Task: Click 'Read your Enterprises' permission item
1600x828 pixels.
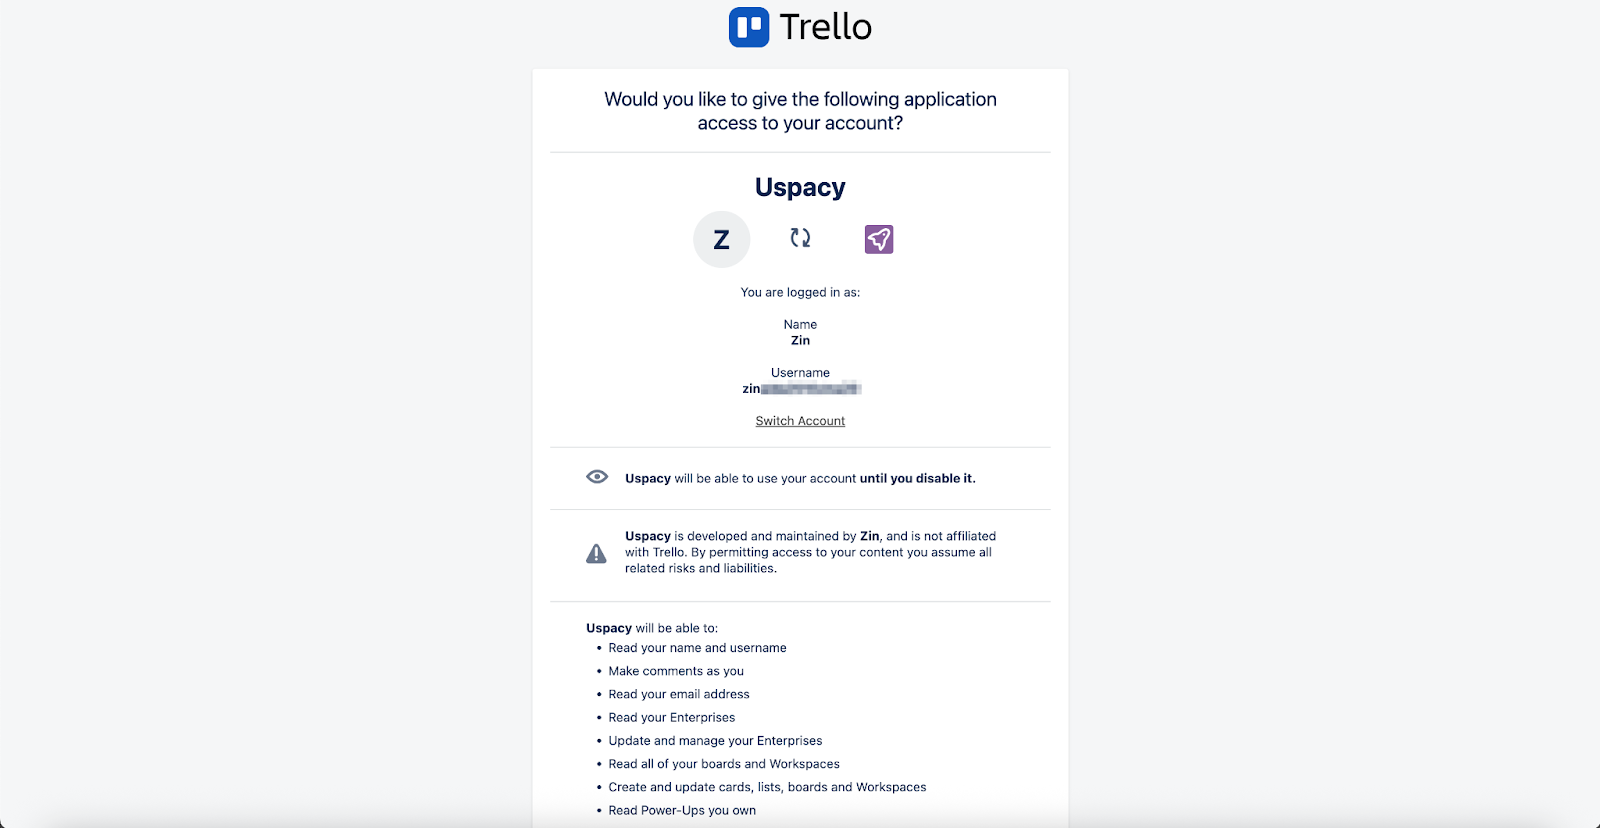Action: (671, 717)
